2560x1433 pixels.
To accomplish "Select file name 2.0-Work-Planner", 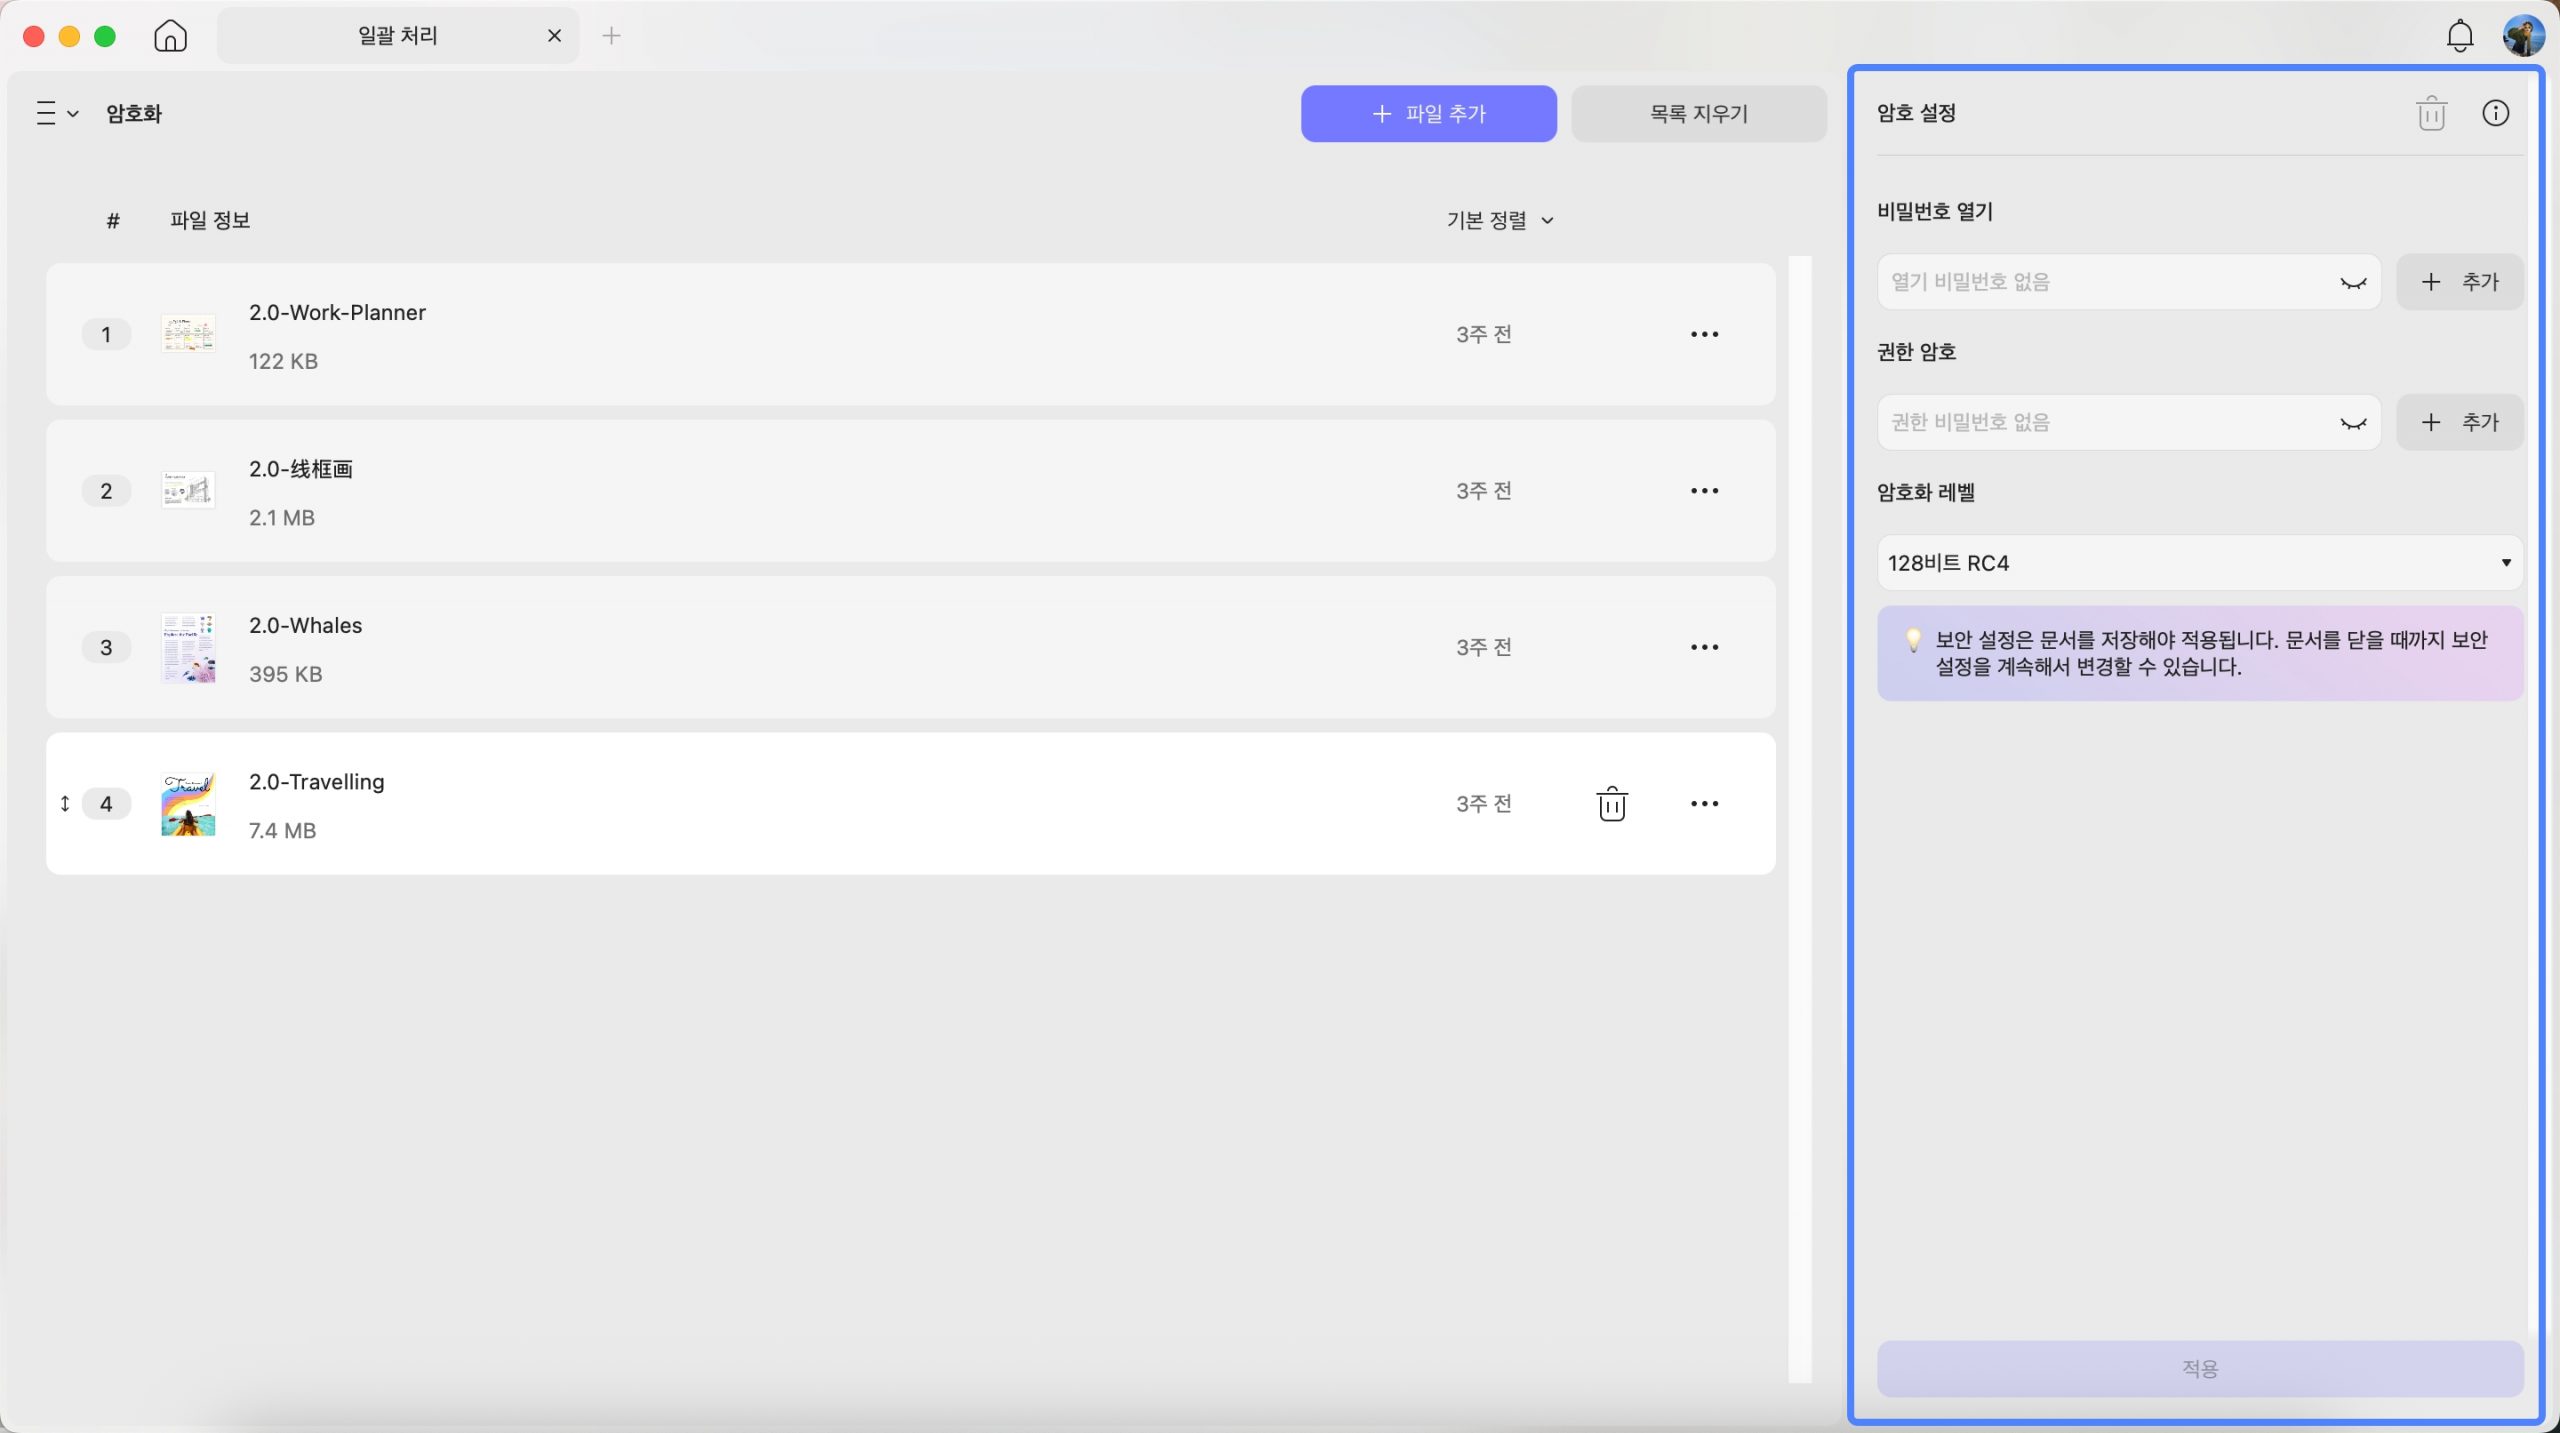I will [x=337, y=312].
